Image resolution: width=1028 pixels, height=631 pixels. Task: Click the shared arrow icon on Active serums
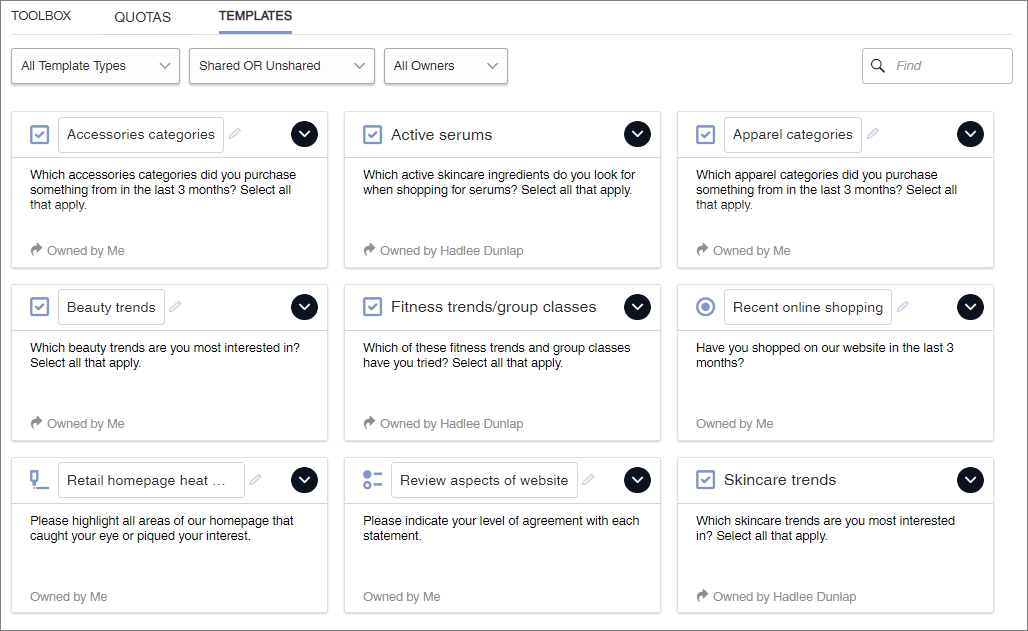click(x=369, y=250)
